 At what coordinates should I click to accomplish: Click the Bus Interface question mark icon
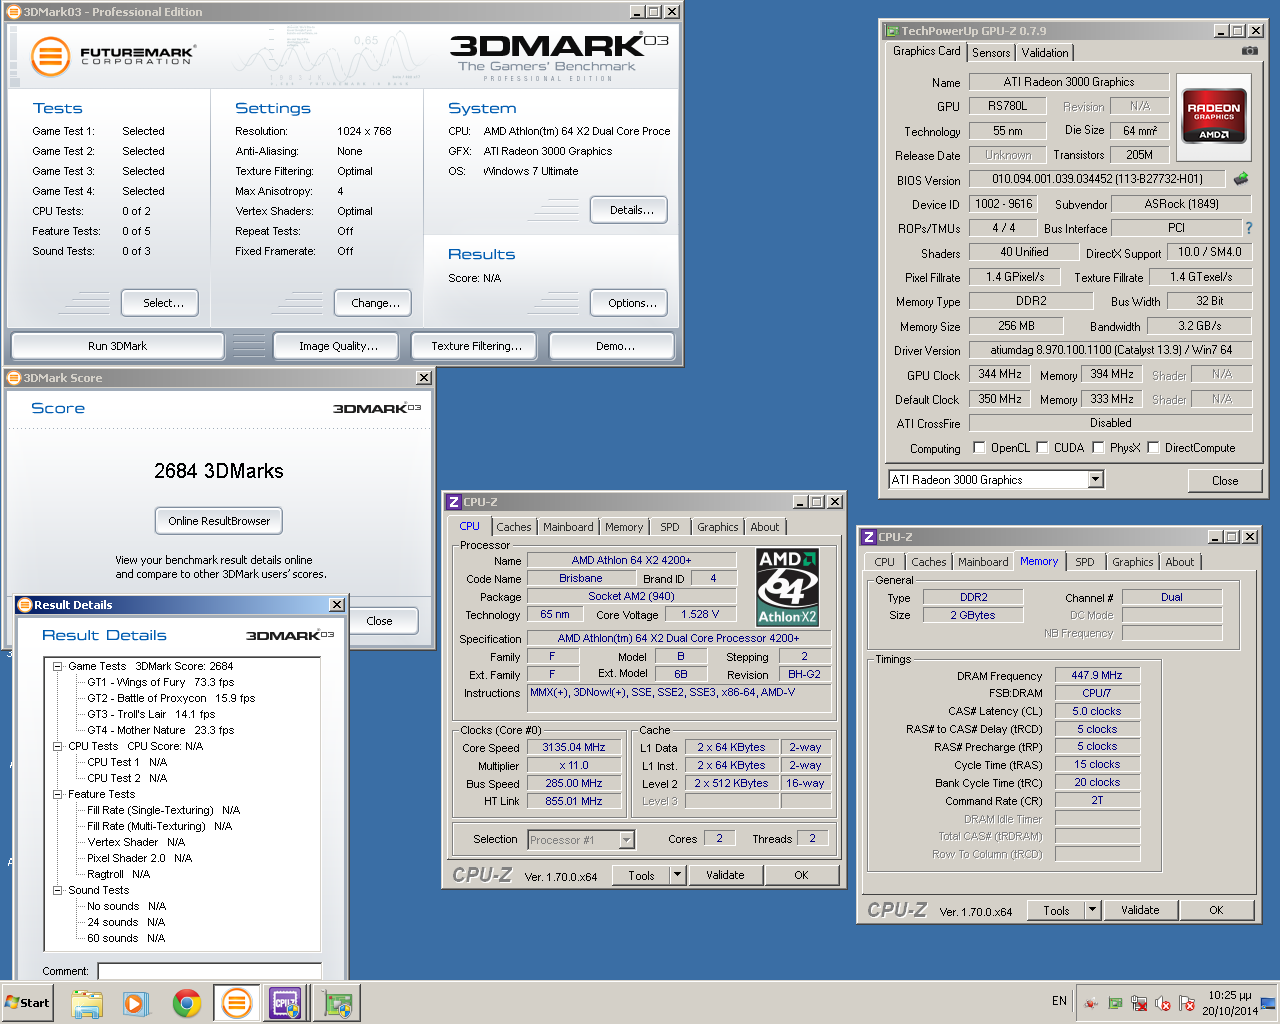click(1248, 228)
